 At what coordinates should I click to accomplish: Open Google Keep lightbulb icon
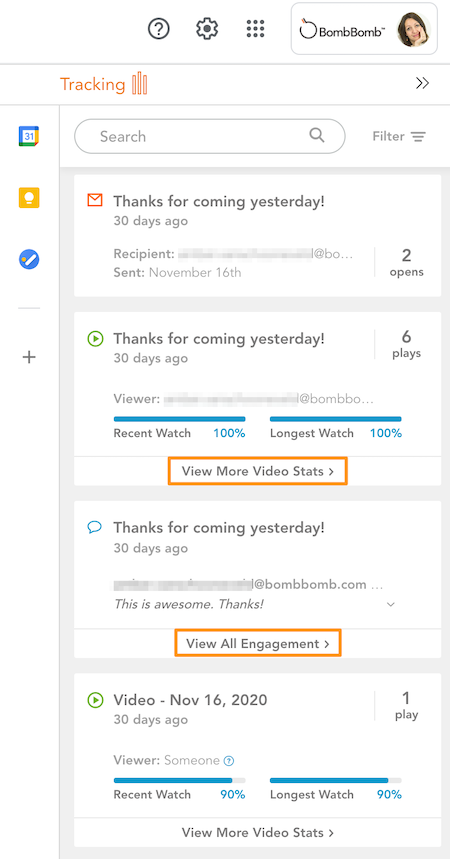coord(29,197)
